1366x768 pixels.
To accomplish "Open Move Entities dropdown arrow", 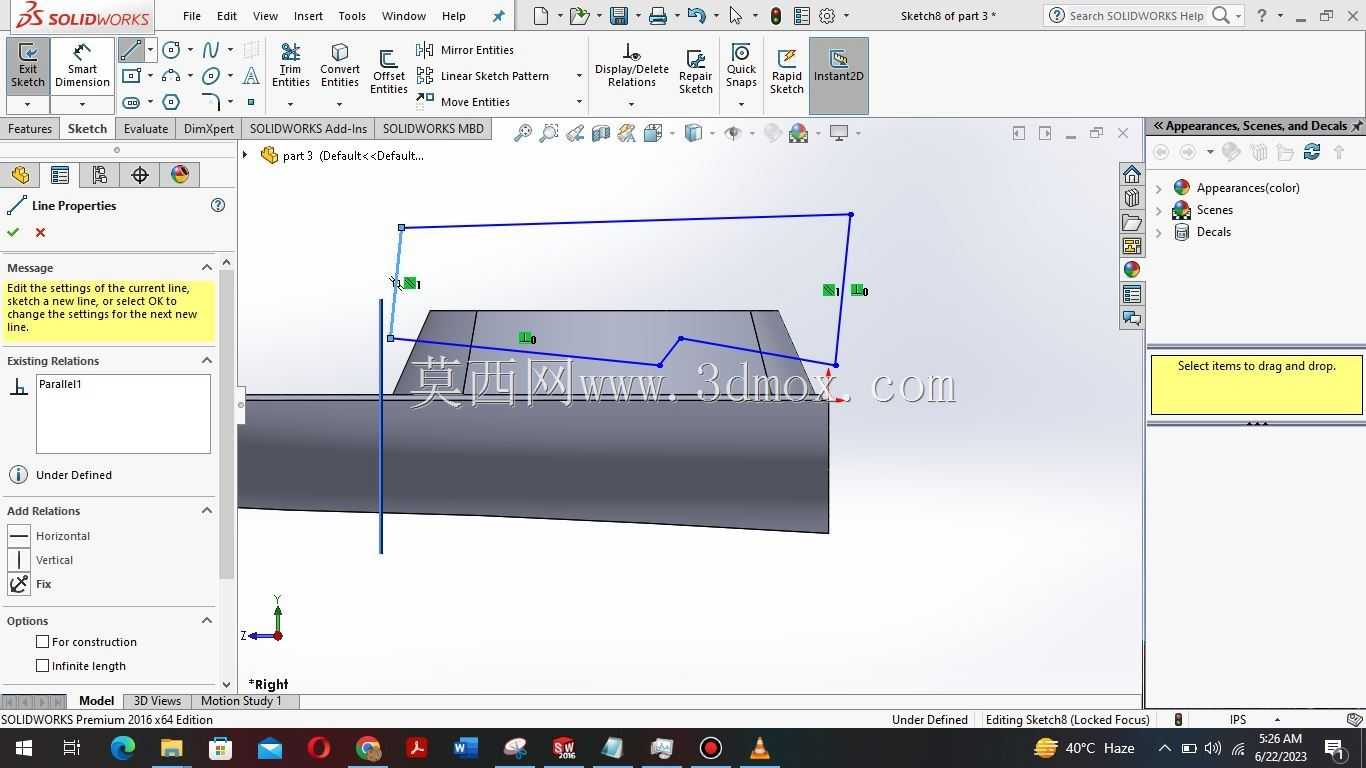I will (579, 102).
